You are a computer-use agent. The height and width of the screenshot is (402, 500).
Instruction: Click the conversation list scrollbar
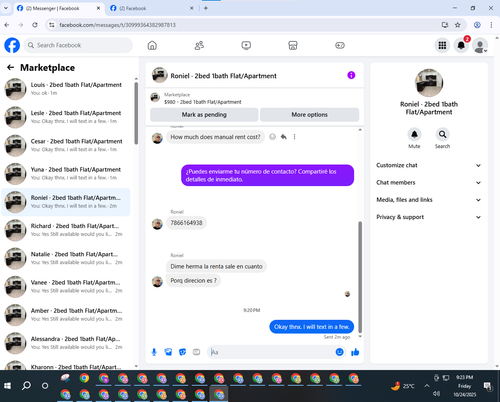point(136,113)
